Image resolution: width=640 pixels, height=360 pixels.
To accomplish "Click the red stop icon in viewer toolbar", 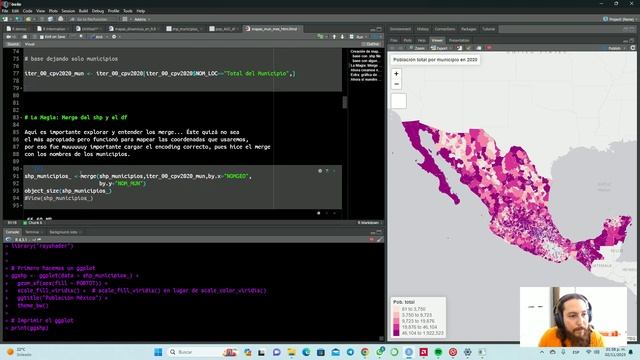I will tap(489, 48).
